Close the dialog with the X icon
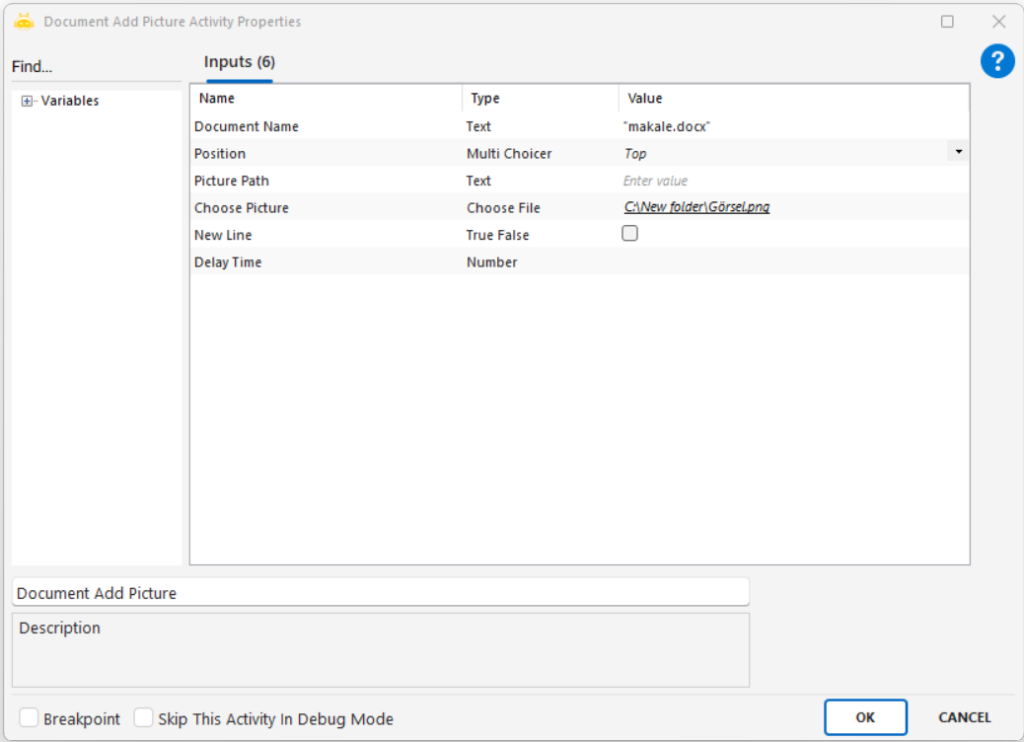Viewport: 1024px width, 742px height. point(998,21)
